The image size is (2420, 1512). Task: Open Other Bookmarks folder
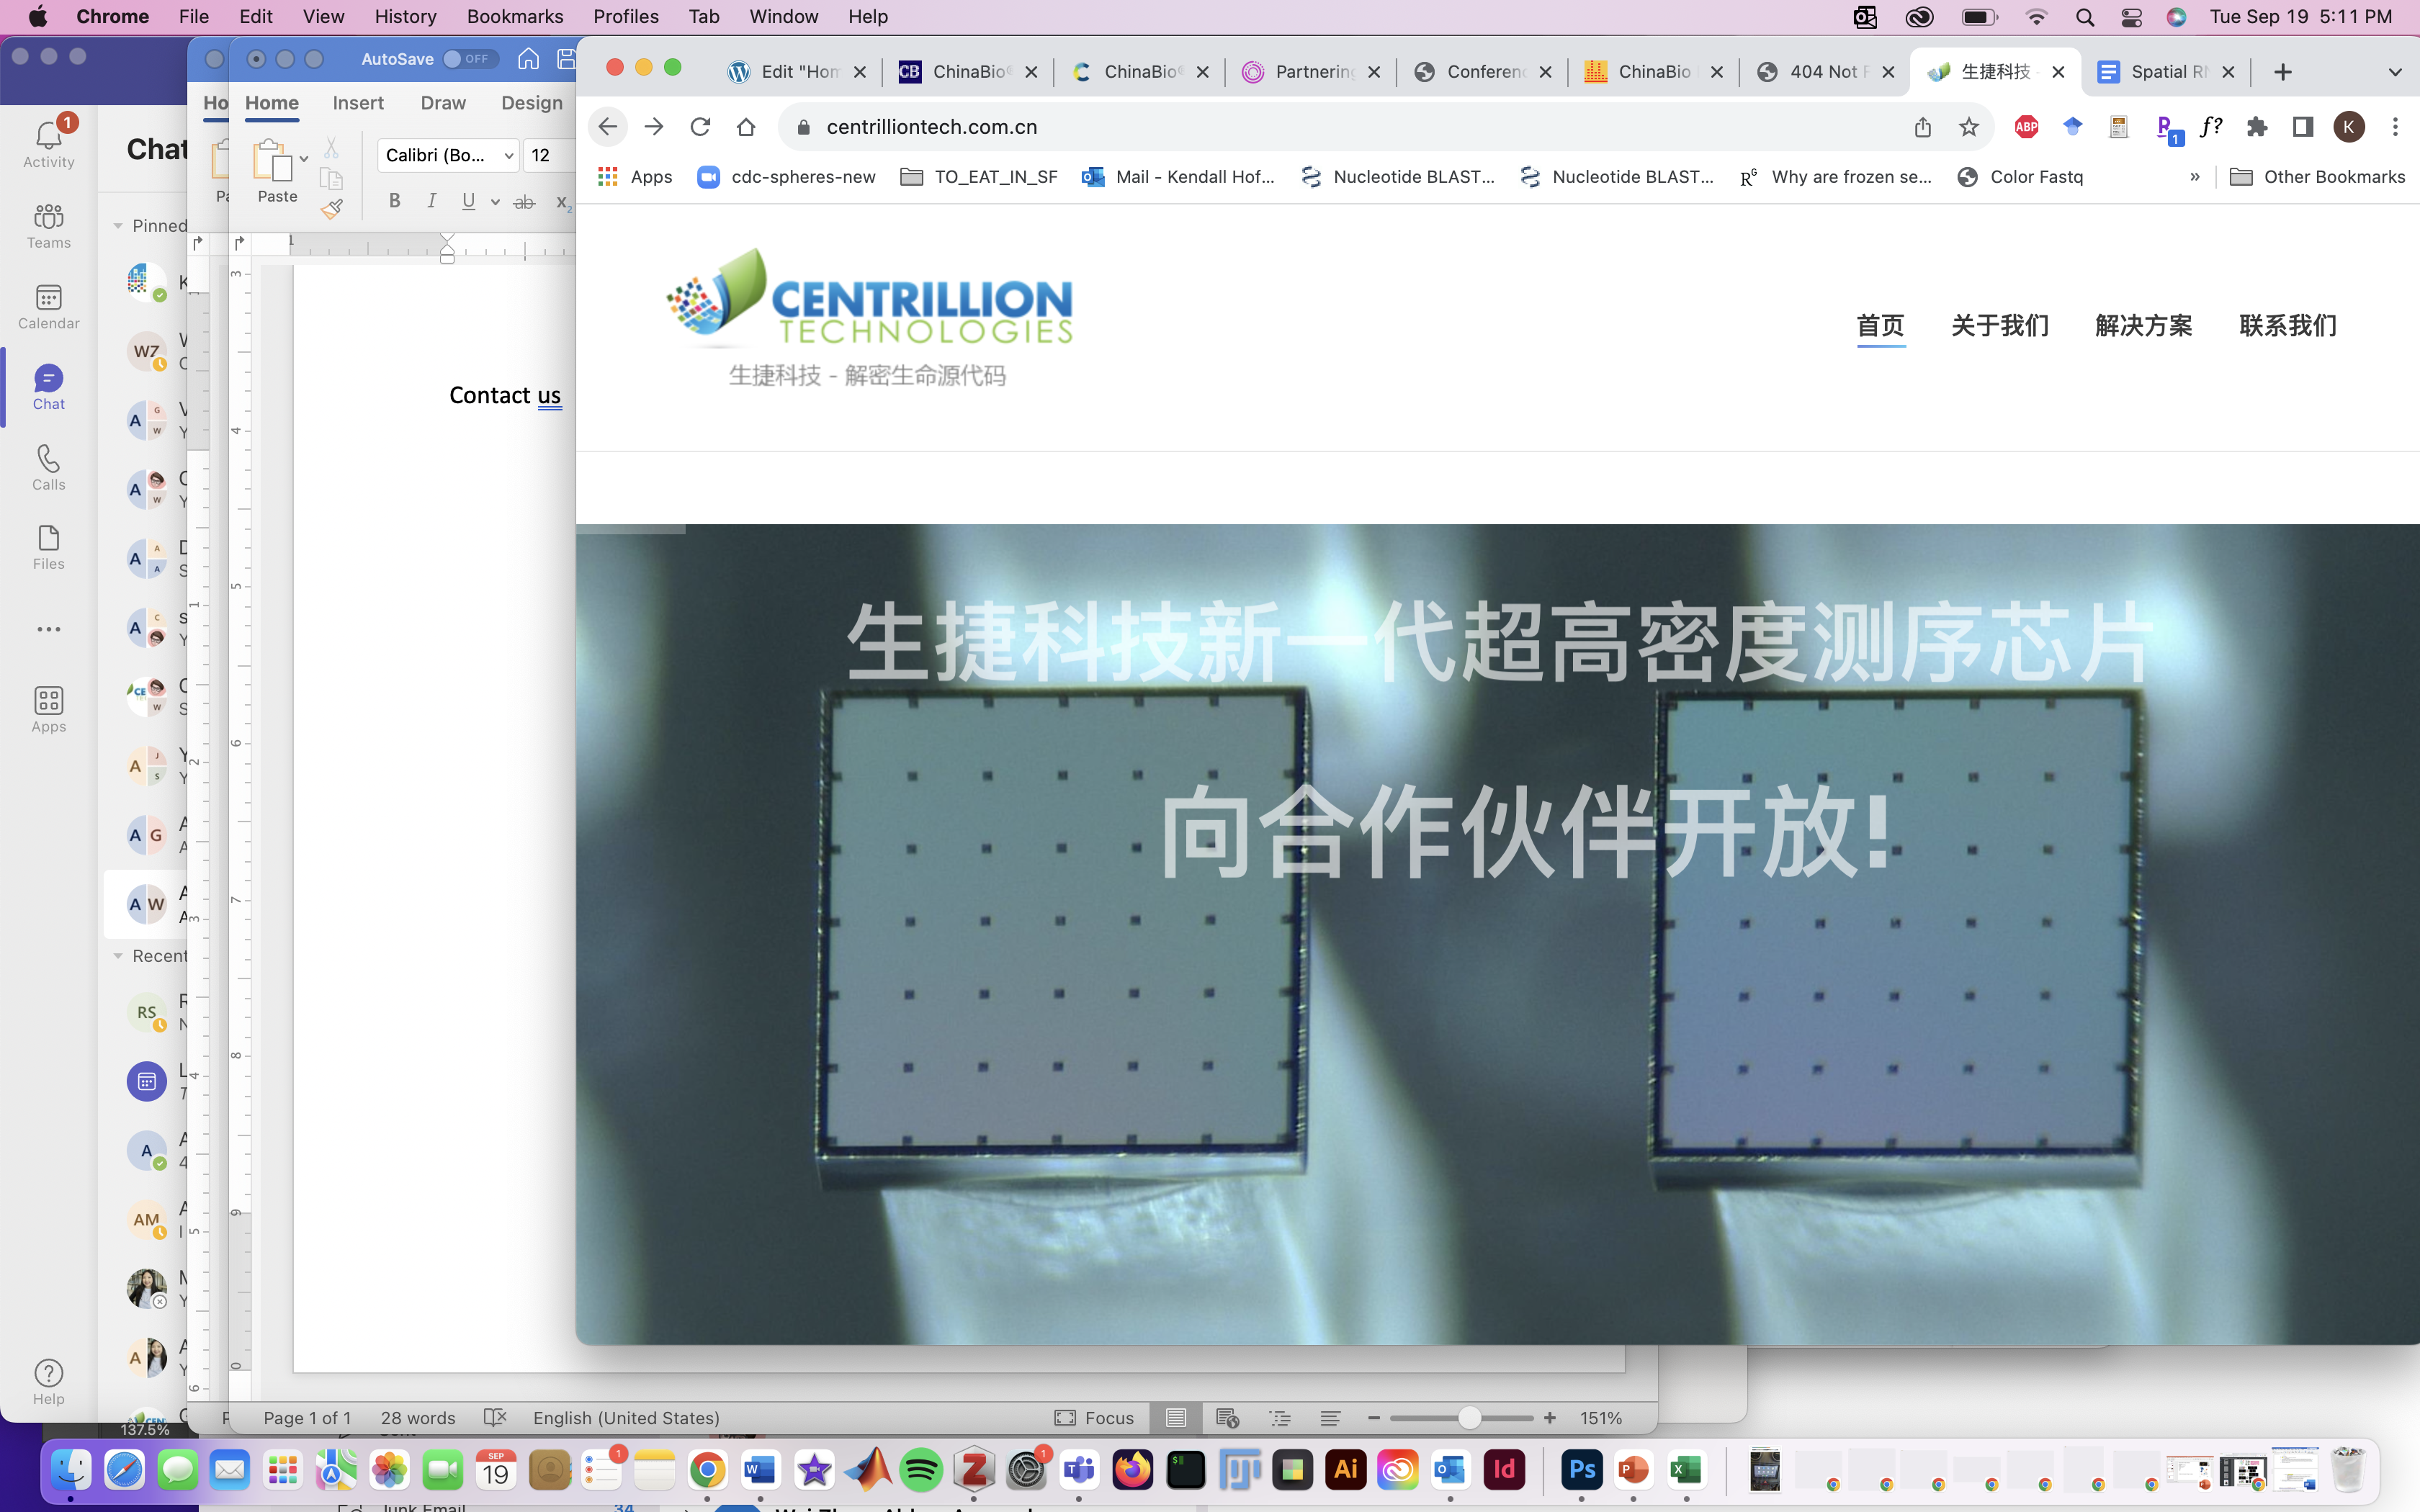(x=2318, y=177)
